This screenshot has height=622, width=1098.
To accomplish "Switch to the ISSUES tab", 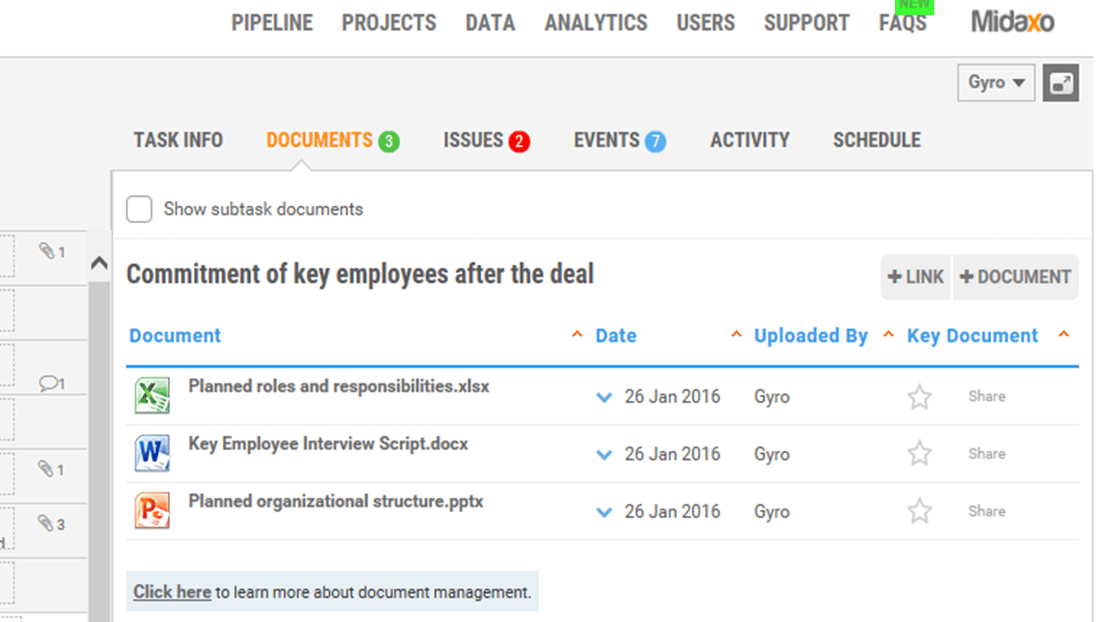I will pos(473,140).
